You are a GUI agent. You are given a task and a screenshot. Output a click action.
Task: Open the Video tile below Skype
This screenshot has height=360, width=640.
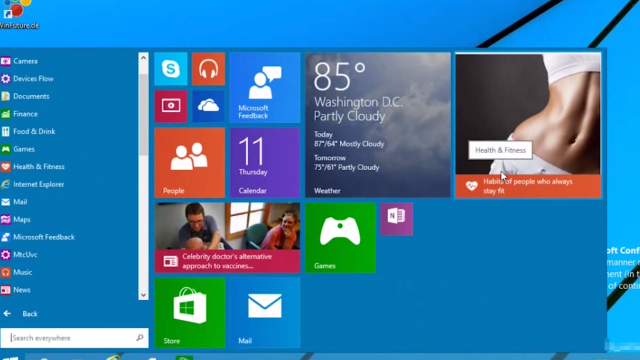click(171, 106)
